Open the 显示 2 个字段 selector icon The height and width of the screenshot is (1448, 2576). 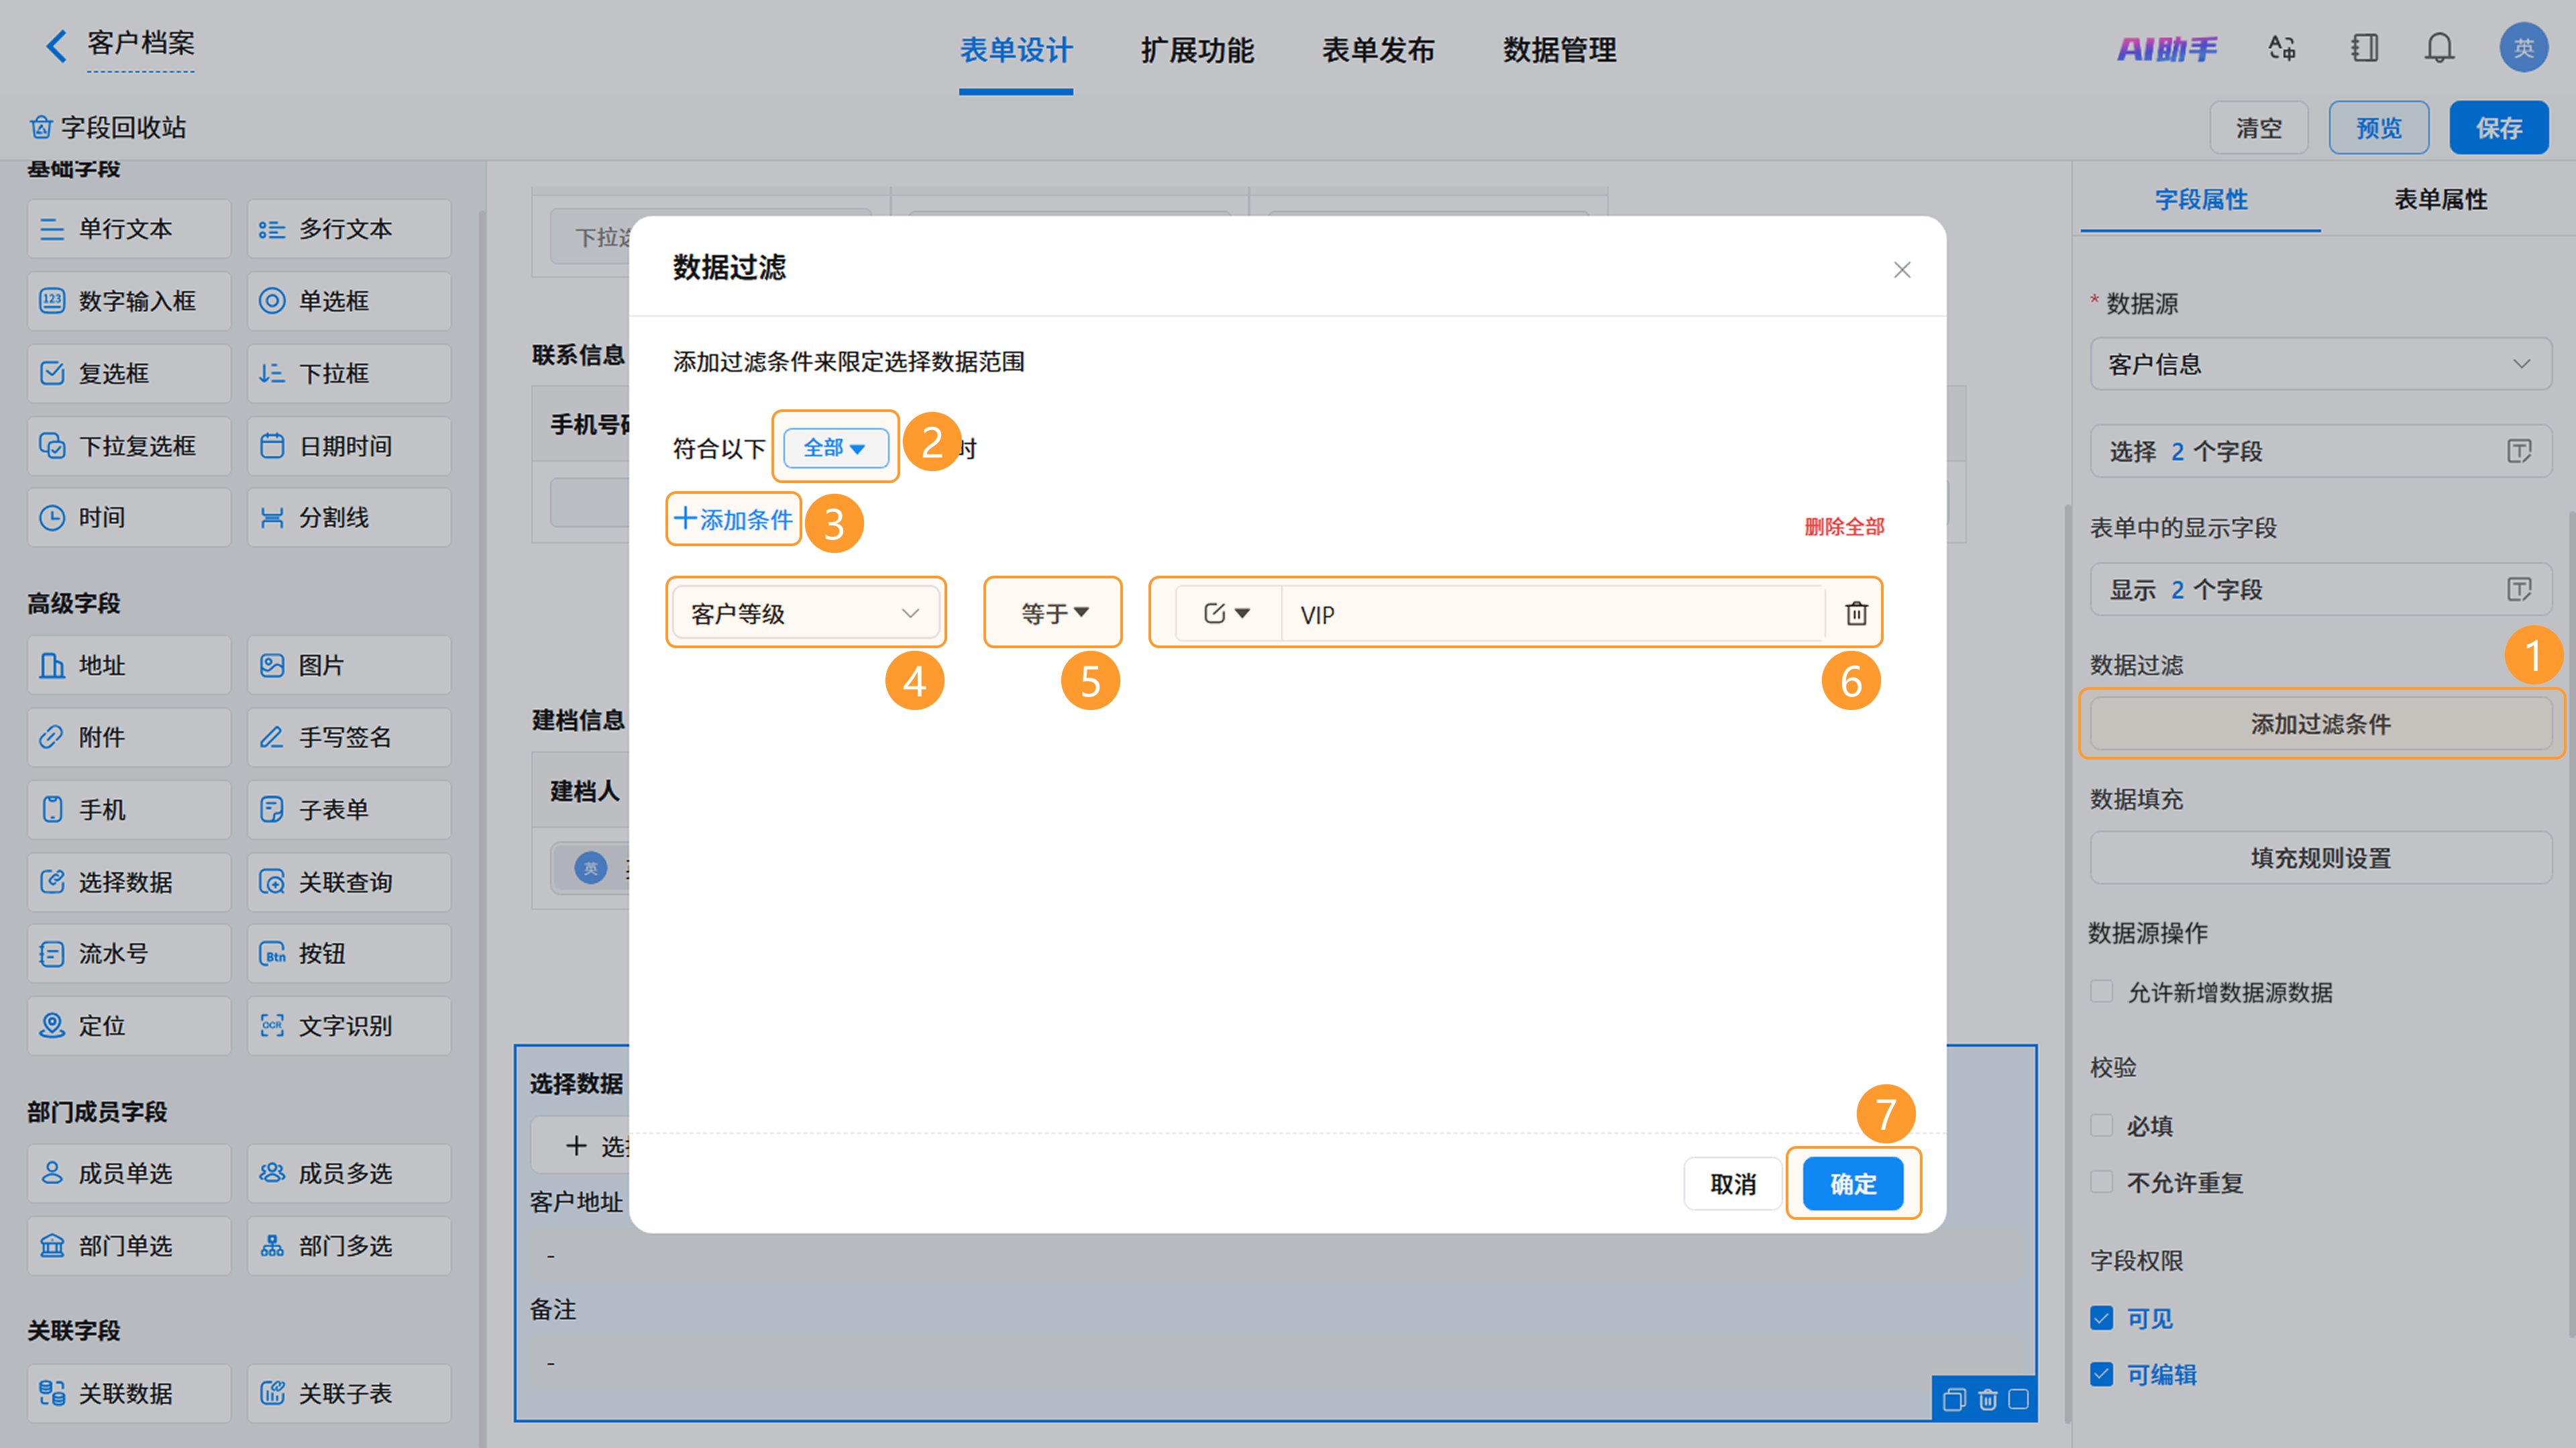(x=2519, y=589)
